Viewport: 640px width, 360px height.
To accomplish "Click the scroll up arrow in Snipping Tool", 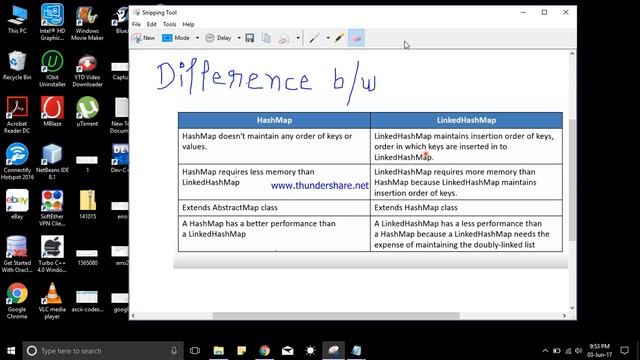I will [x=572, y=54].
